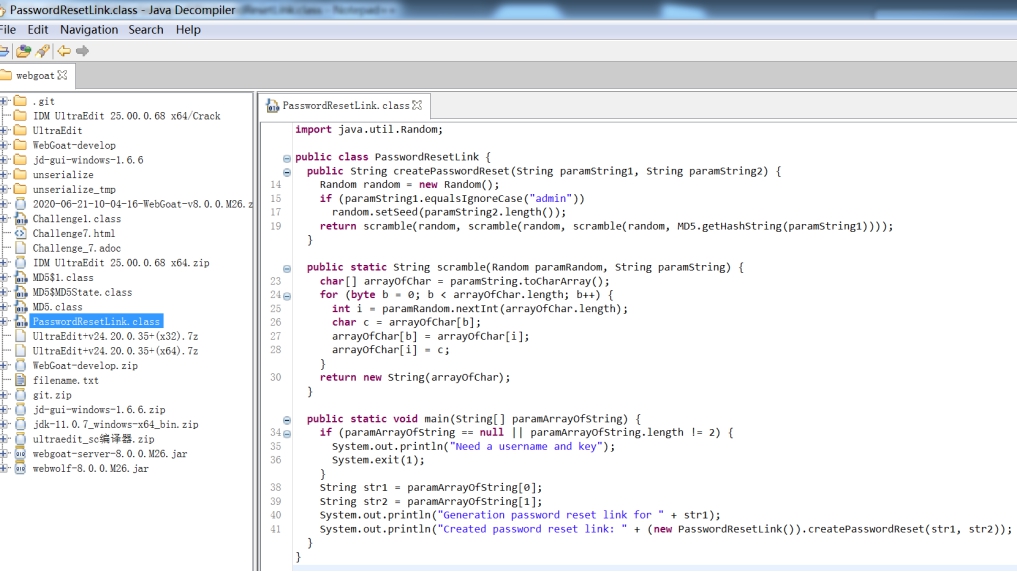Click the Back arrow toolbar icon

(x=64, y=51)
